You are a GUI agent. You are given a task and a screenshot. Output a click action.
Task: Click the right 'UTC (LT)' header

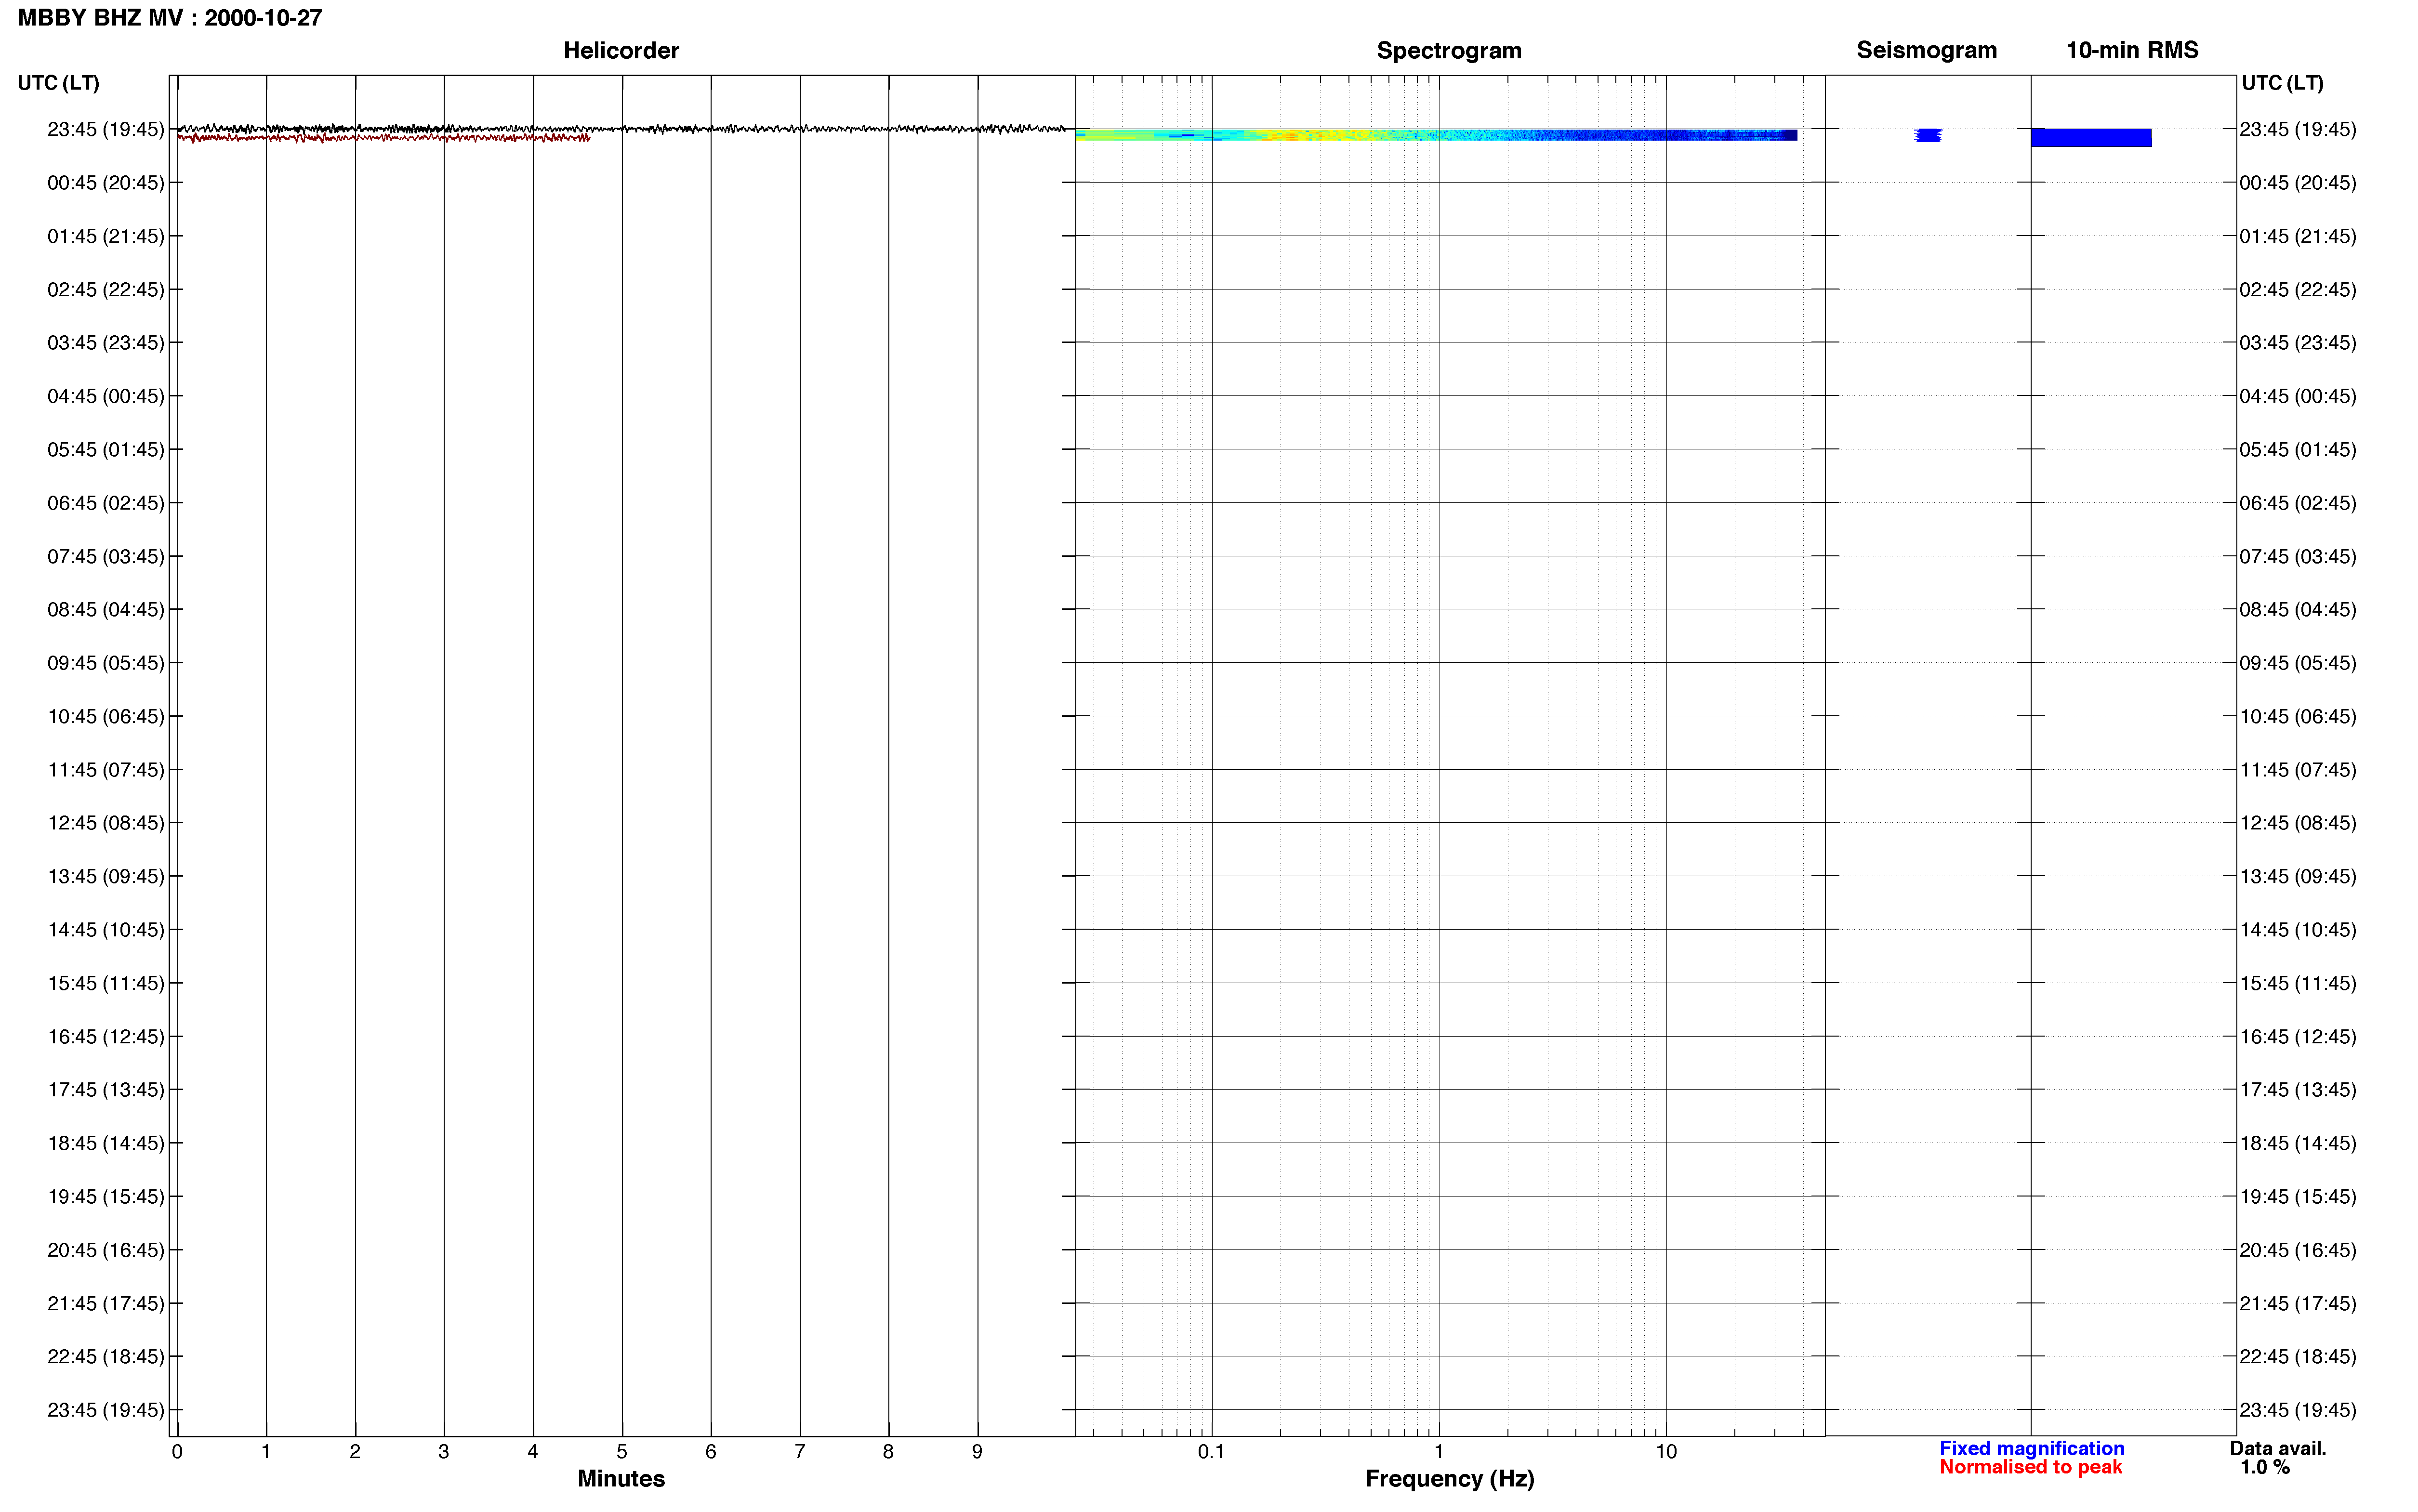(x=2283, y=83)
